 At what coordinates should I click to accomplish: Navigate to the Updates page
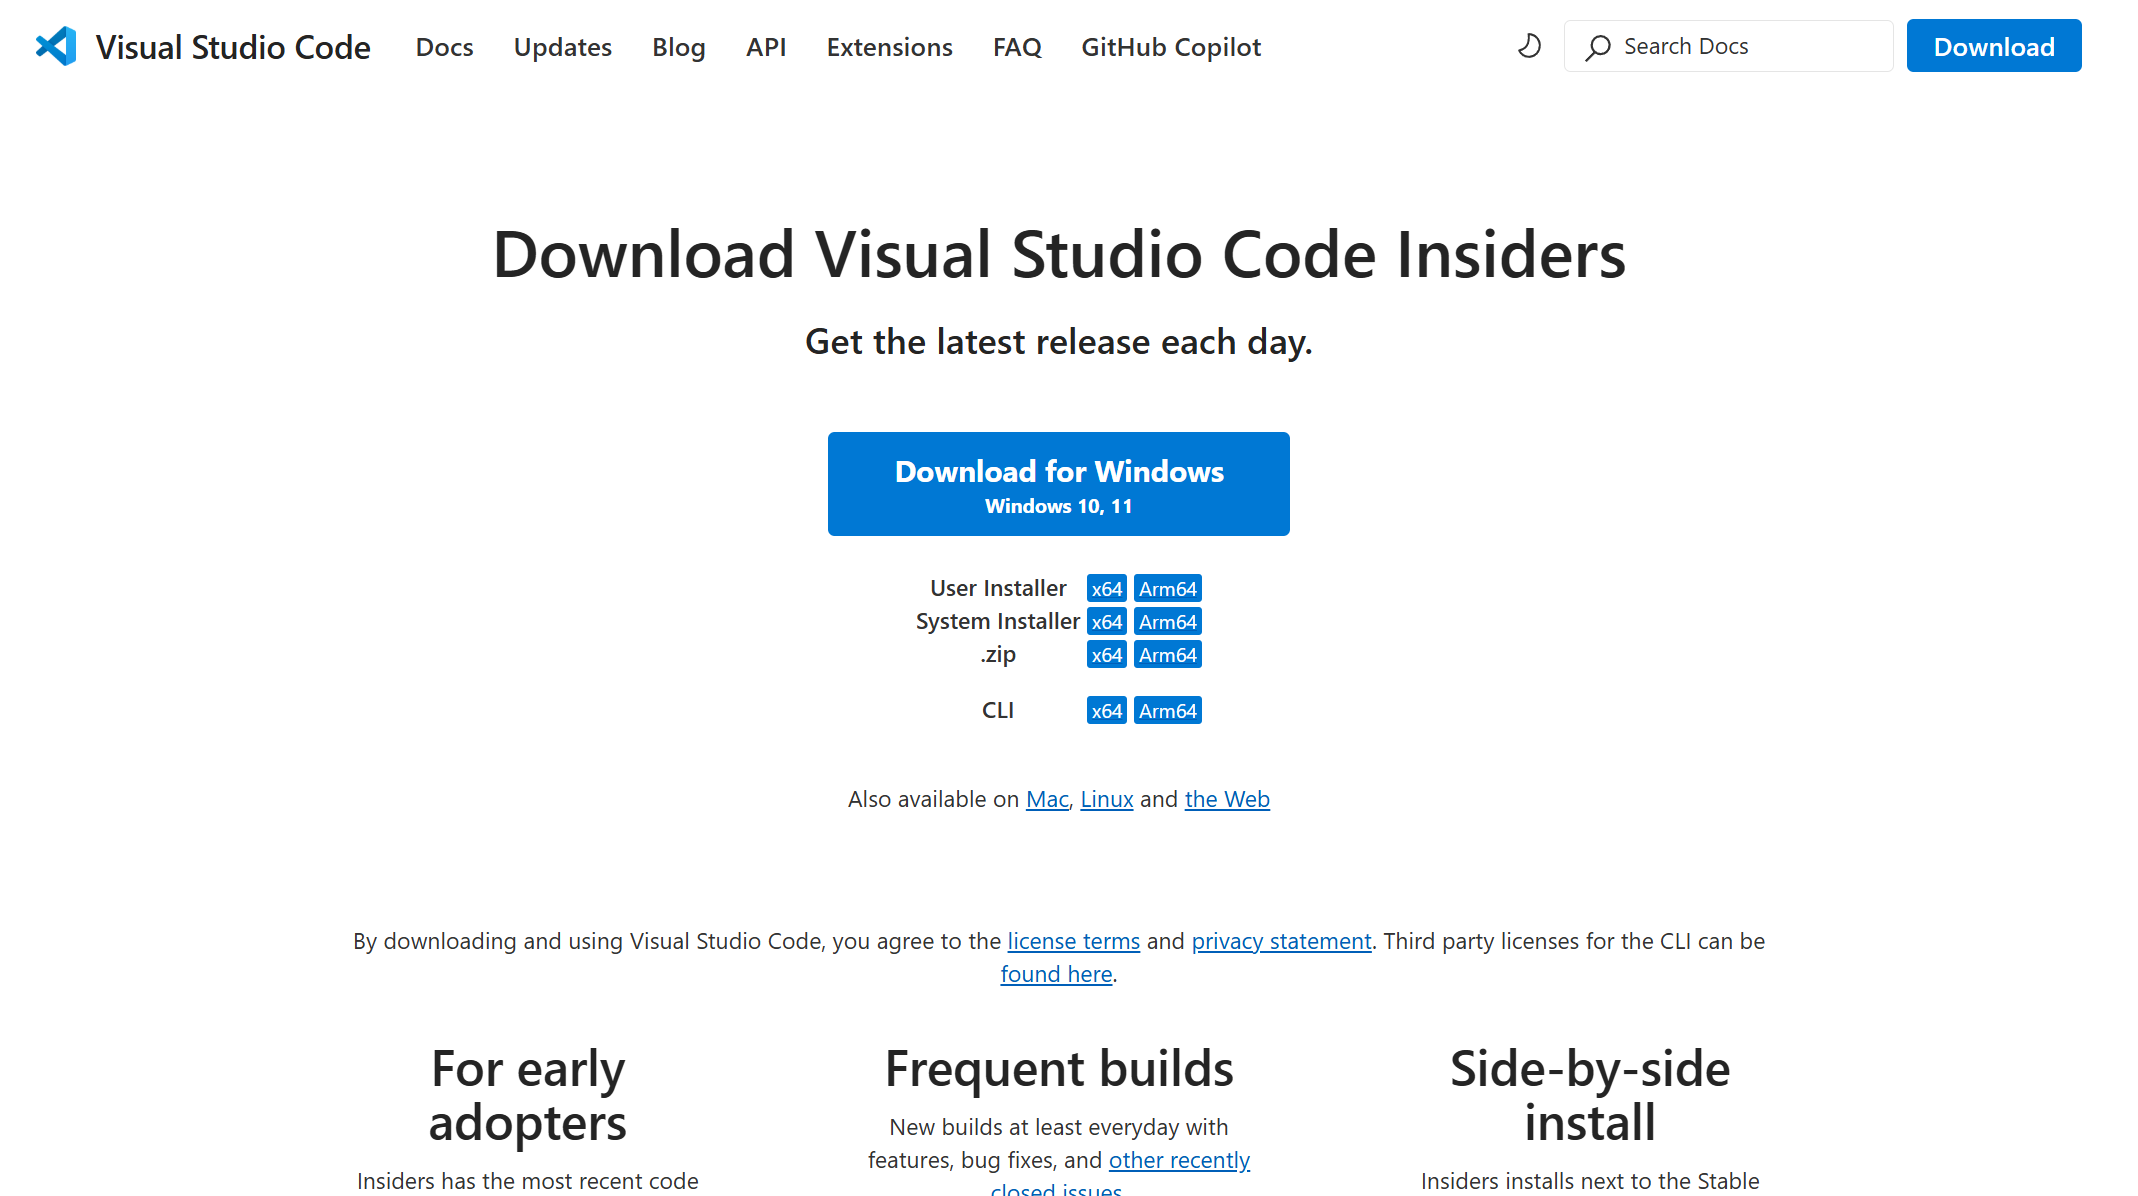coord(562,46)
